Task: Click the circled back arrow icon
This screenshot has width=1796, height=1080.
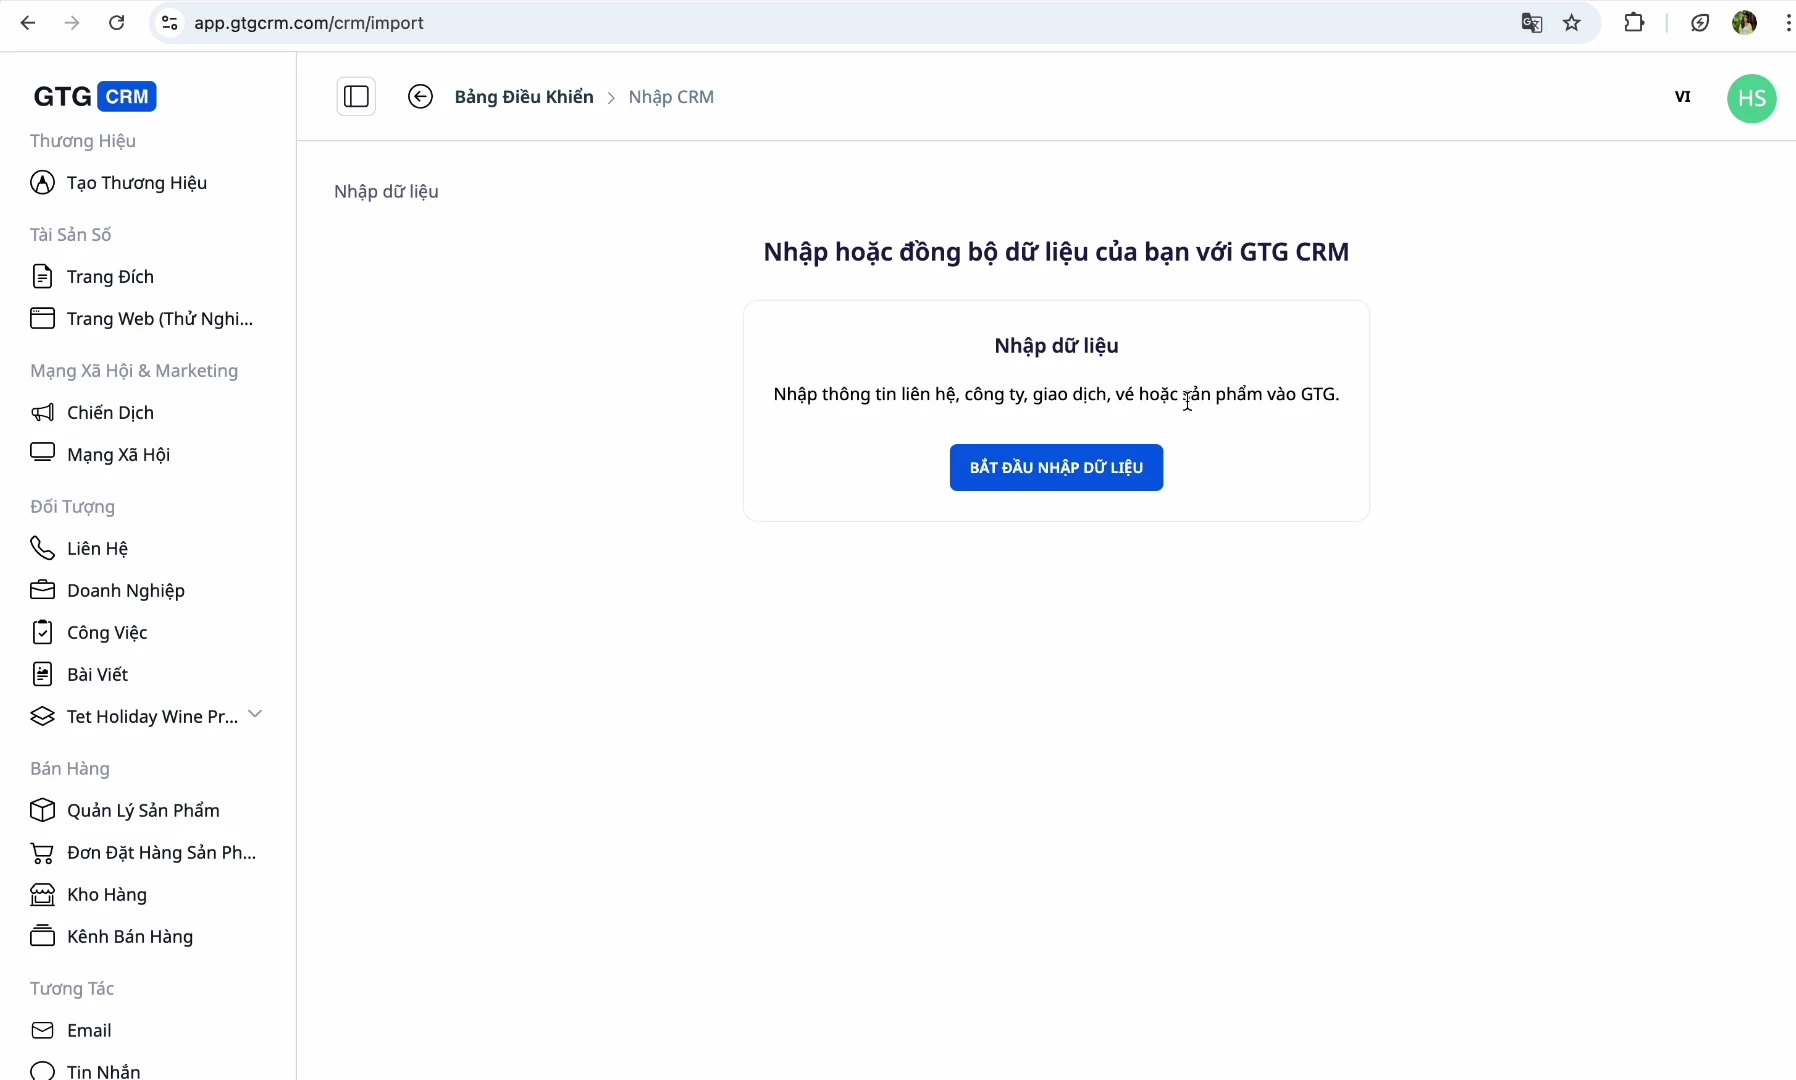Action: 420,97
